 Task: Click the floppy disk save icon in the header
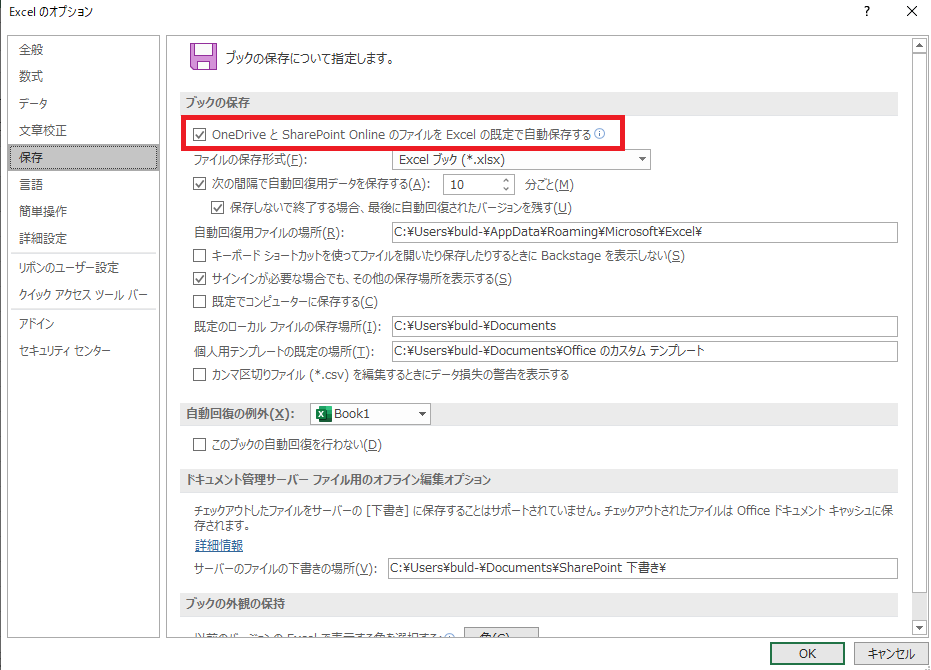point(203,57)
